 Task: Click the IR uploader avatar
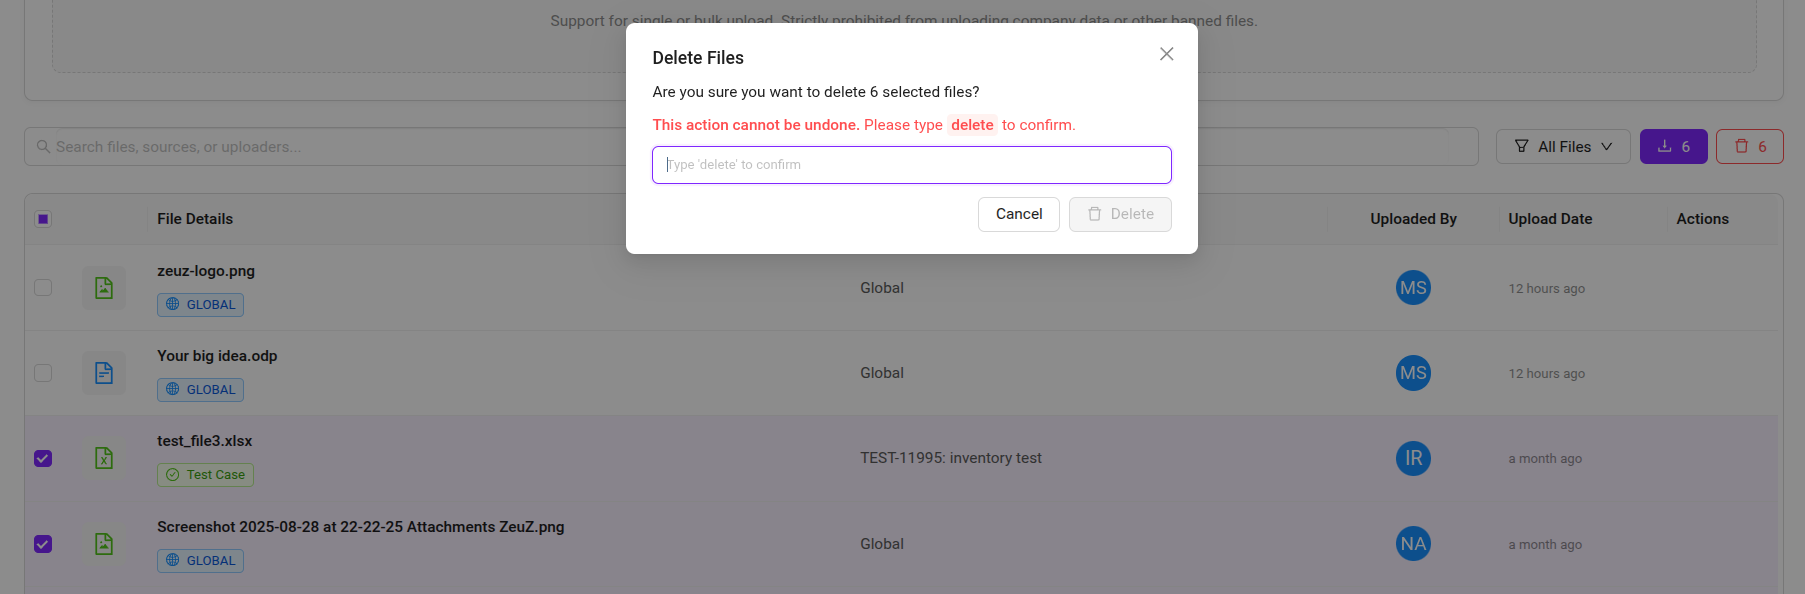[x=1413, y=458]
